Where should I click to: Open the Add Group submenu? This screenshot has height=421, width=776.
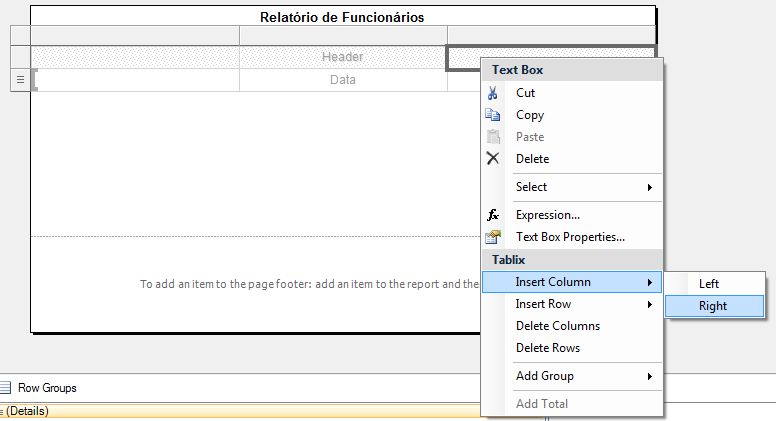pyautogui.click(x=583, y=376)
